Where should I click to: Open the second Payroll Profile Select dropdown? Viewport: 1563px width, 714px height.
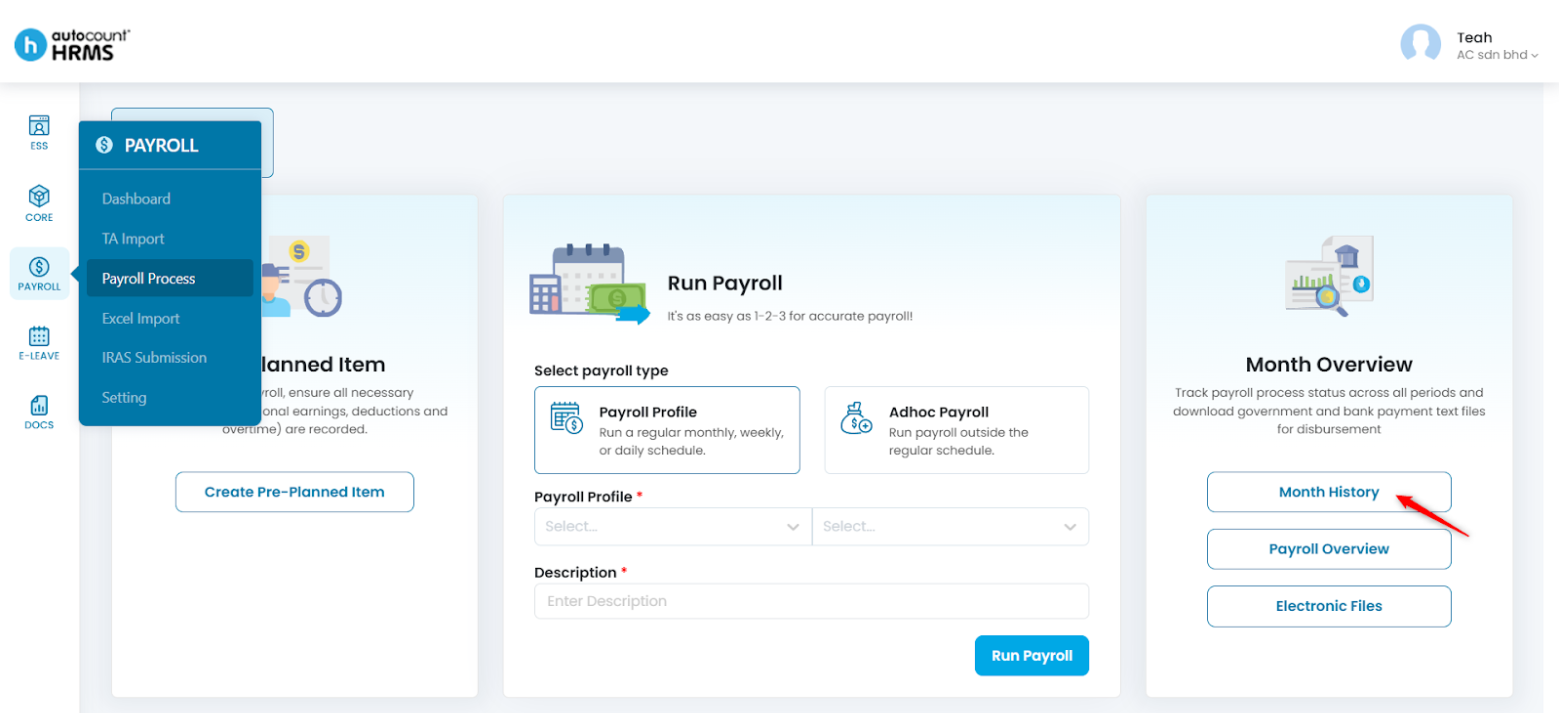[950, 526]
